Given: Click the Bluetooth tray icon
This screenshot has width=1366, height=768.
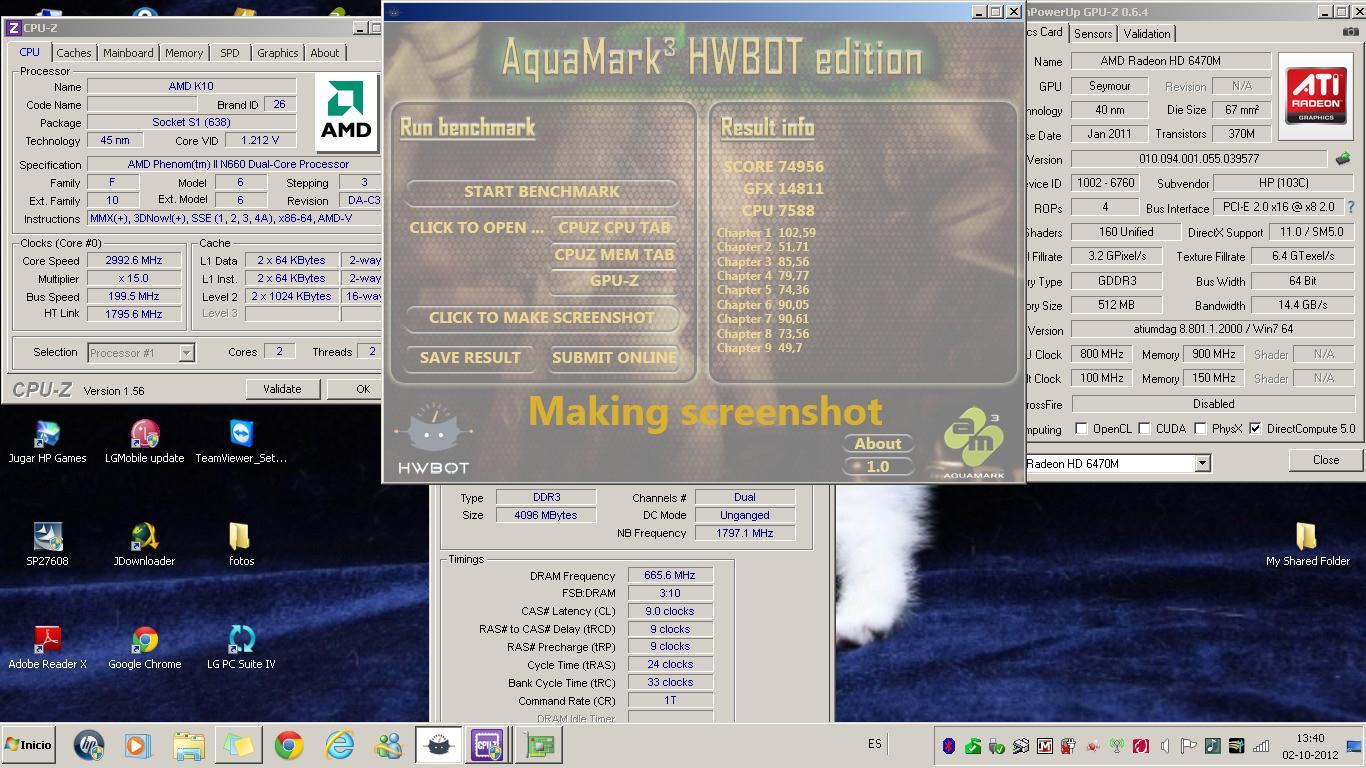Looking at the screenshot, I should [949, 746].
